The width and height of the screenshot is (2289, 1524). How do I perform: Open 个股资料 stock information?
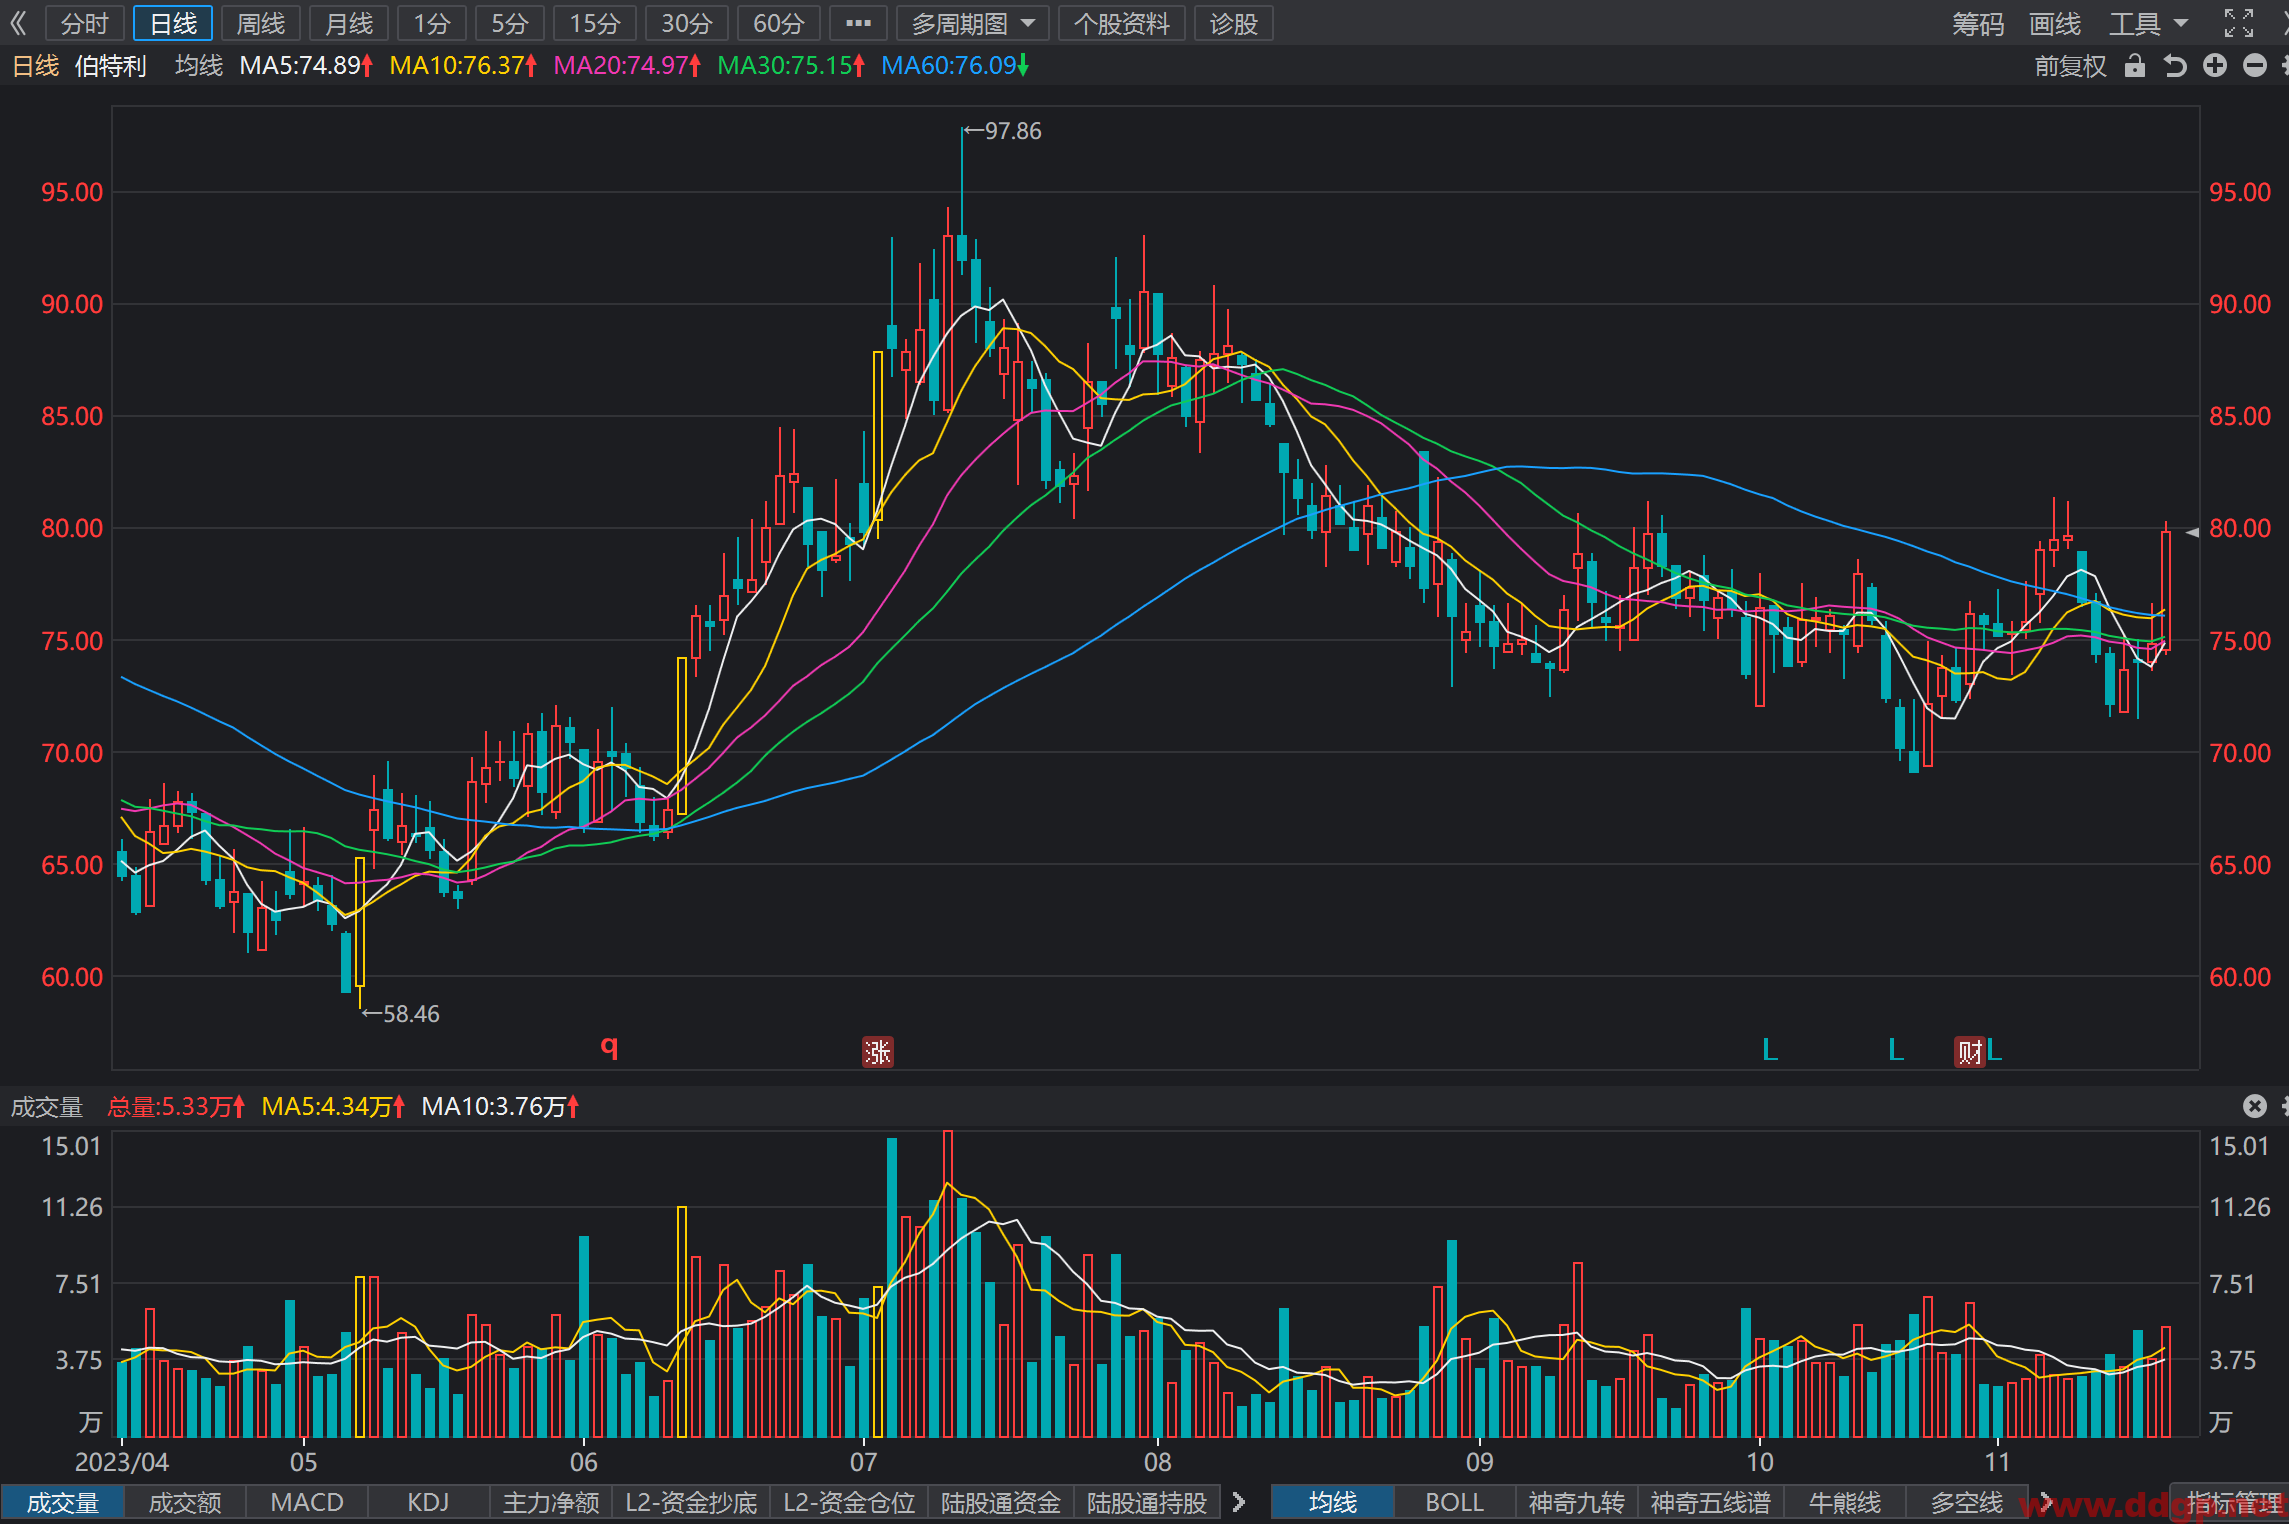[x=1122, y=23]
